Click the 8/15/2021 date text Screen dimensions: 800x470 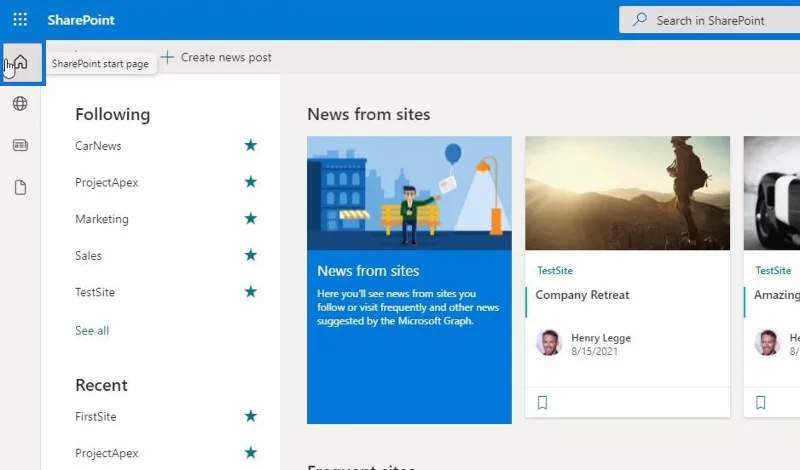click(x=594, y=352)
